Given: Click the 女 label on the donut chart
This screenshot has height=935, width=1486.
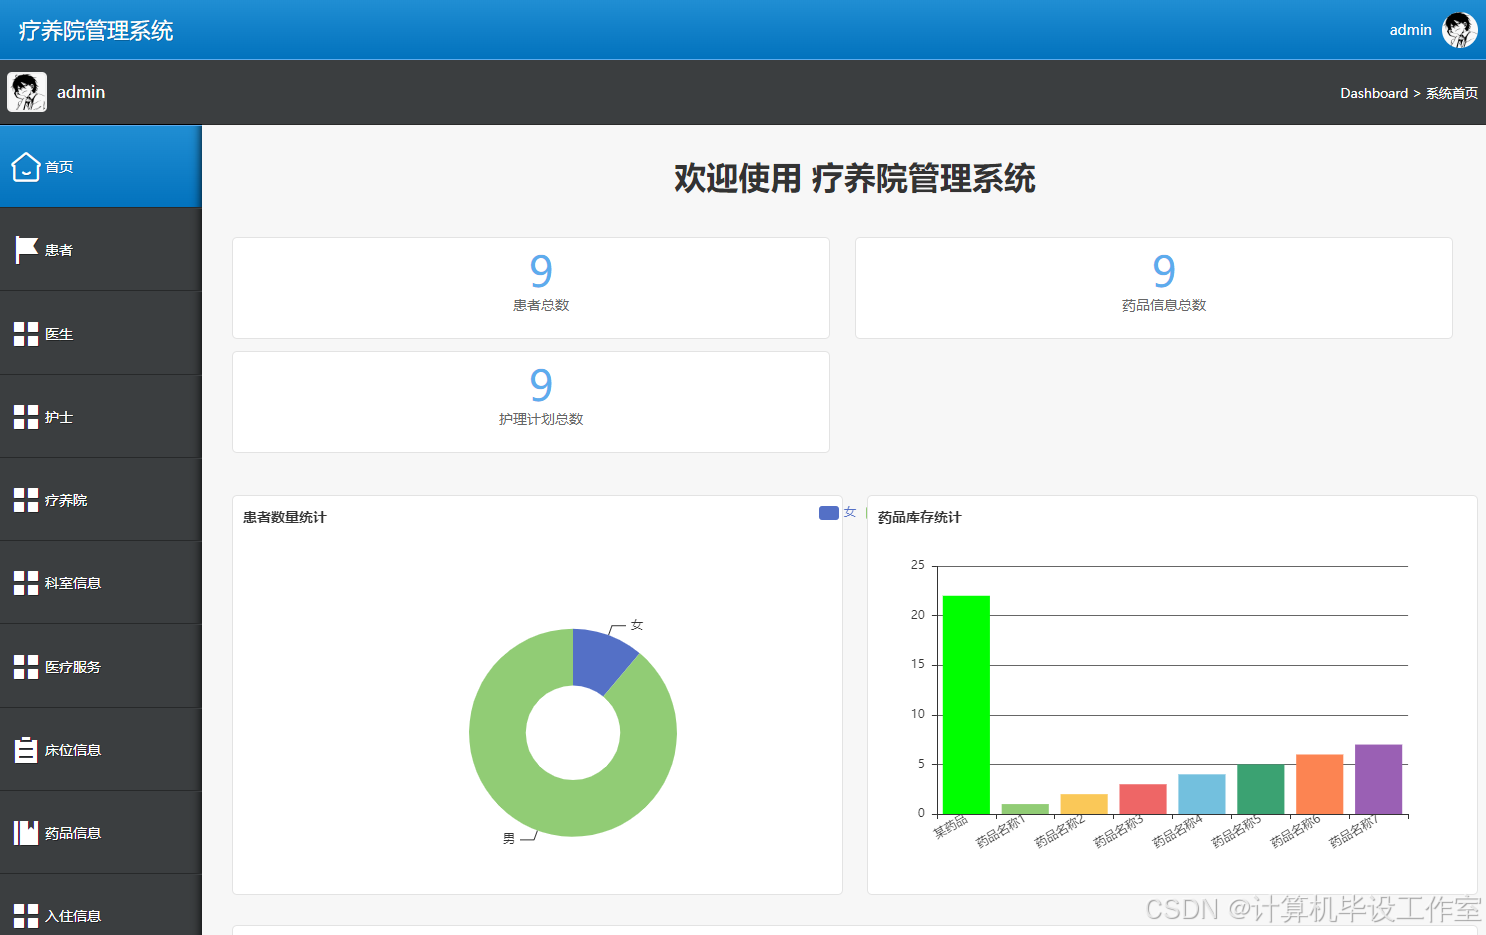Looking at the screenshot, I should click(637, 625).
